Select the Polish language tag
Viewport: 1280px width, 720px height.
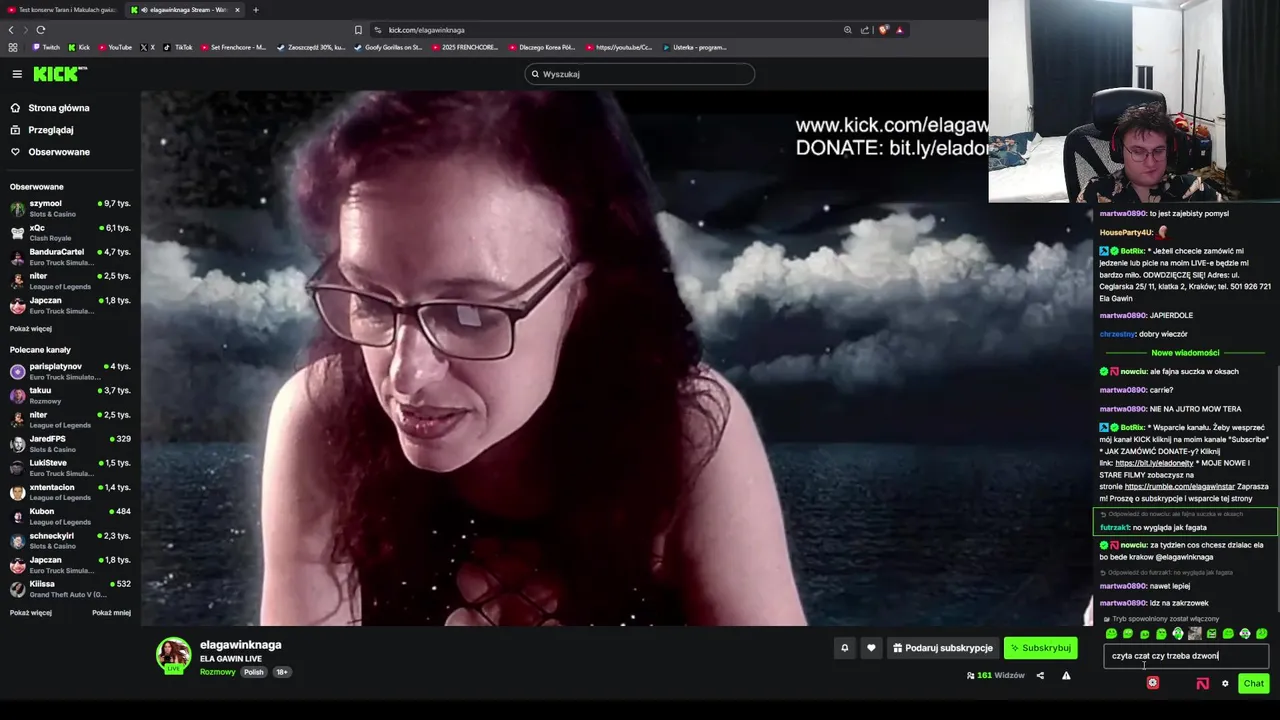coord(254,672)
